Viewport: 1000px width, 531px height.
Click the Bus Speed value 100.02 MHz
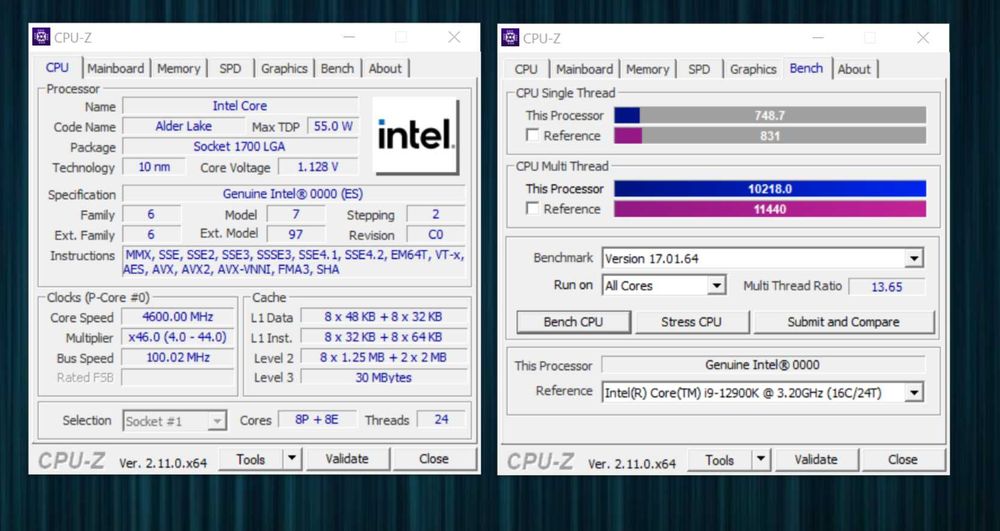[177, 358]
